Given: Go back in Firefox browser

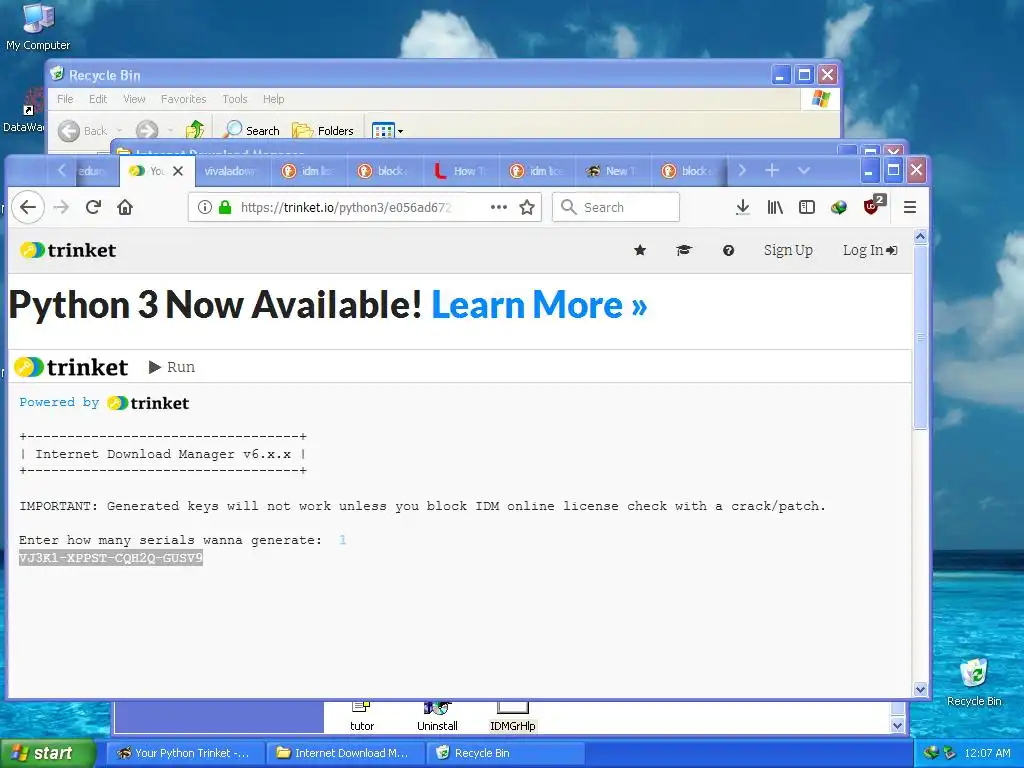Looking at the screenshot, I should click(28, 207).
